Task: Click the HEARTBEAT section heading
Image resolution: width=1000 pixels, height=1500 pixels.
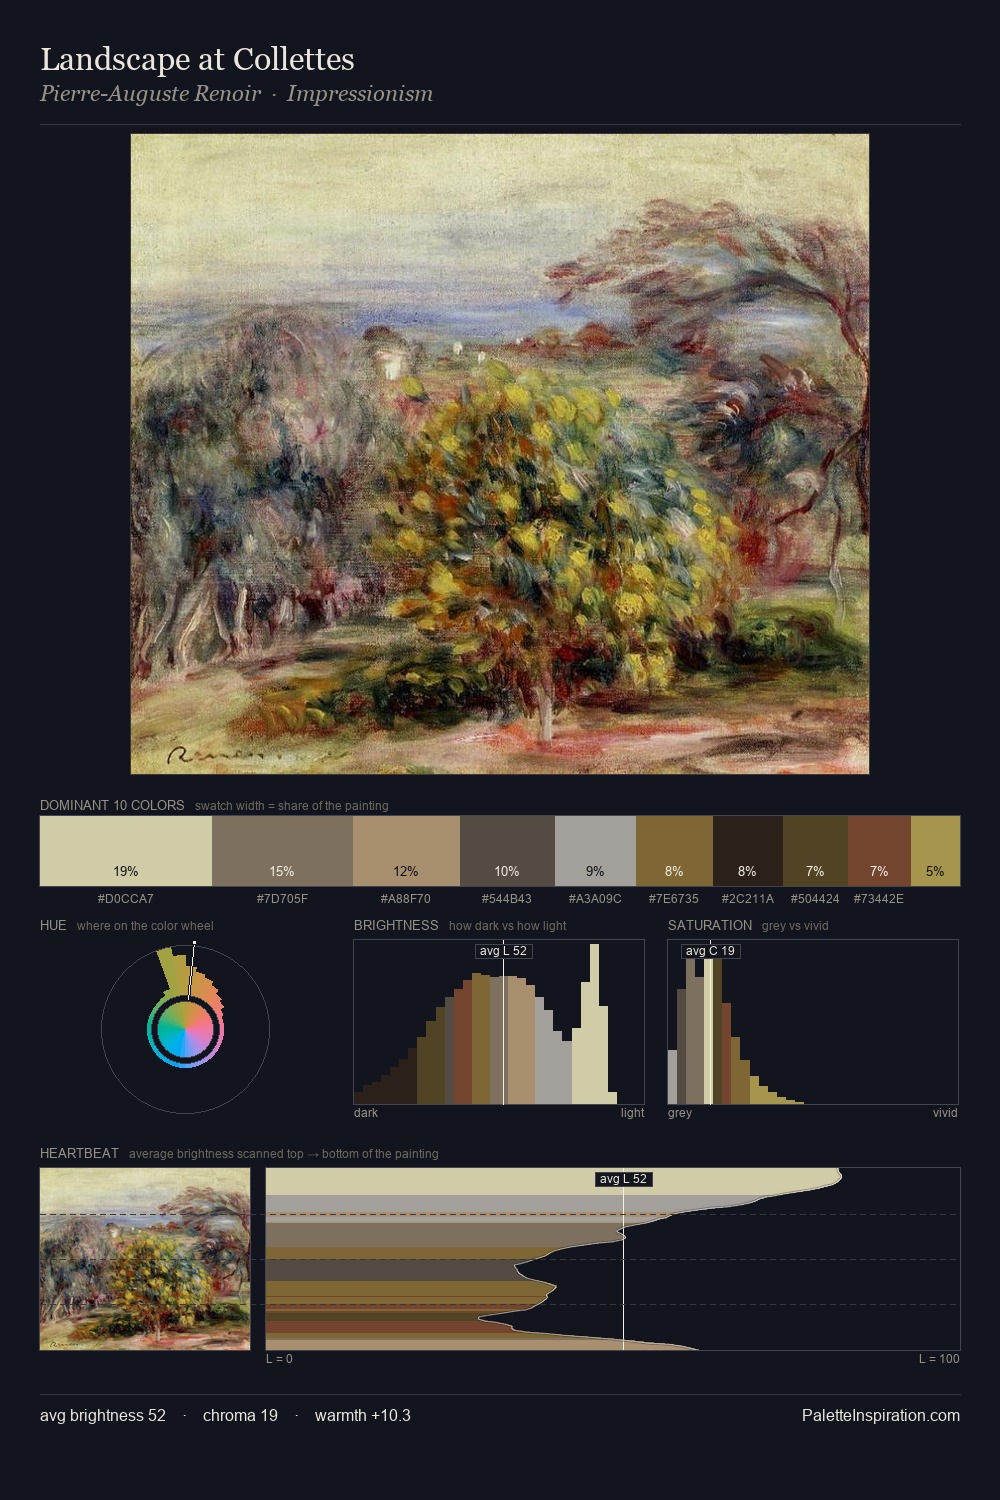Action: tap(79, 1153)
